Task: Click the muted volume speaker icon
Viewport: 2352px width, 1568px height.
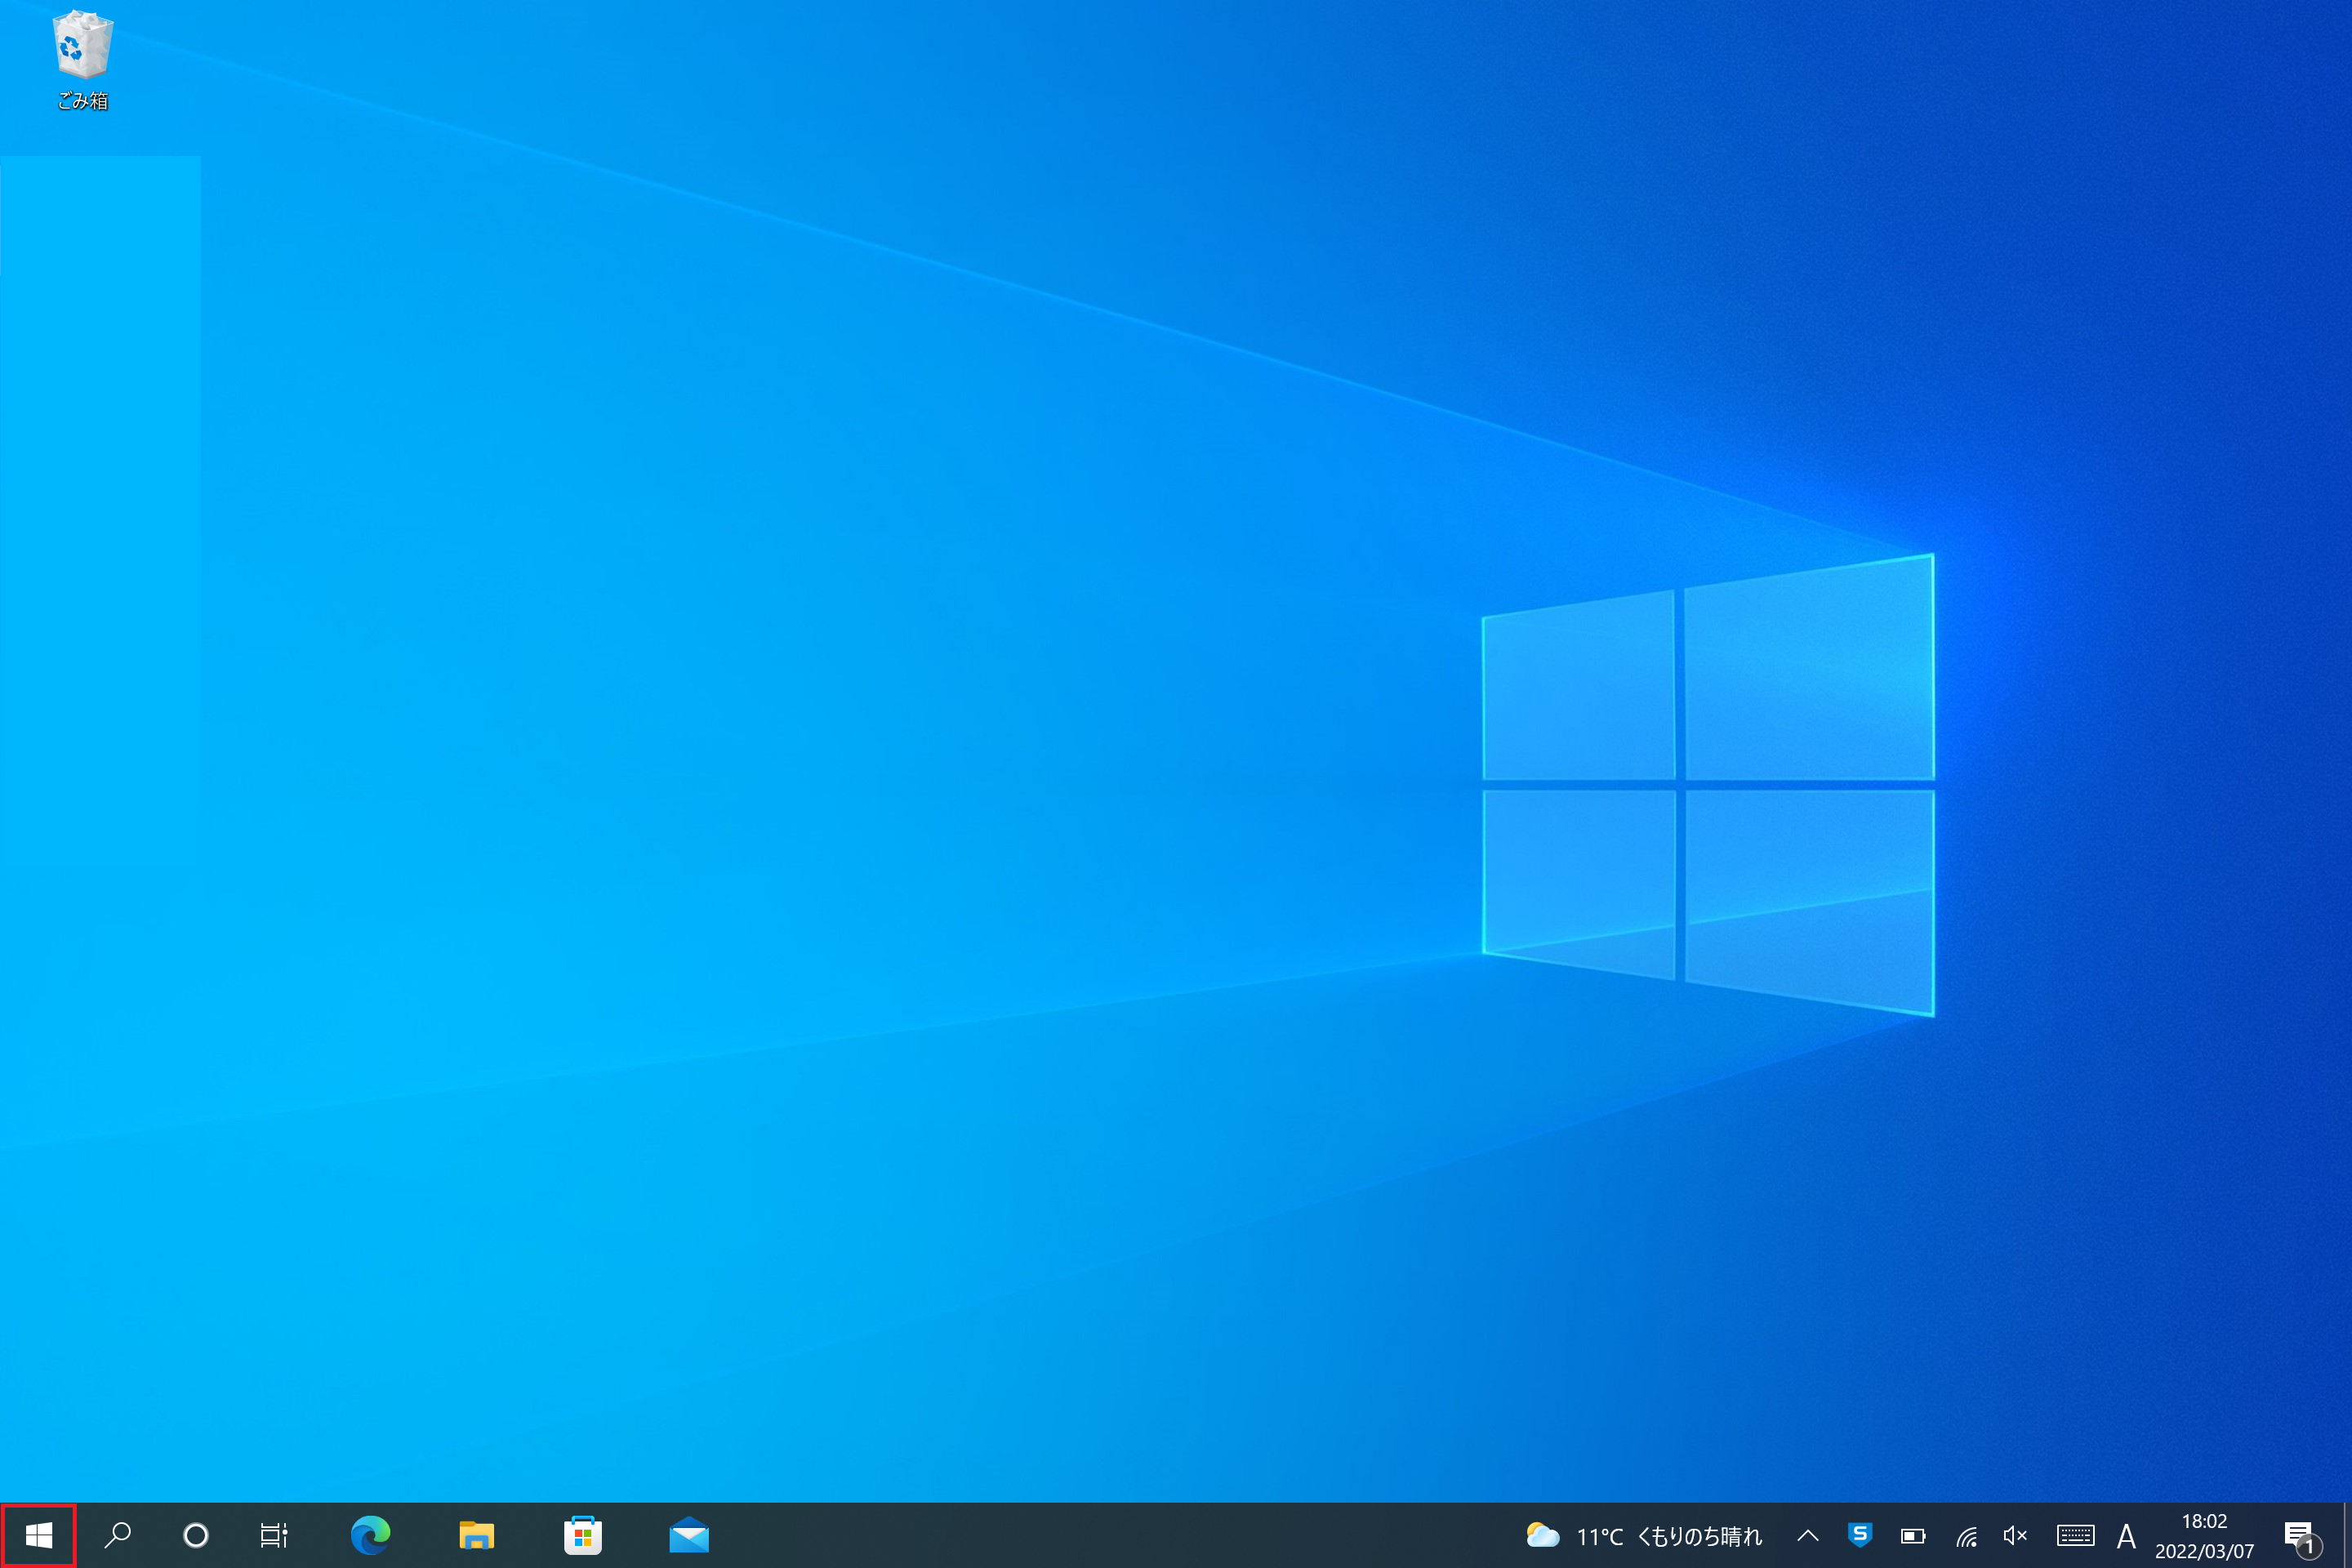Action: [x=2015, y=1536]
